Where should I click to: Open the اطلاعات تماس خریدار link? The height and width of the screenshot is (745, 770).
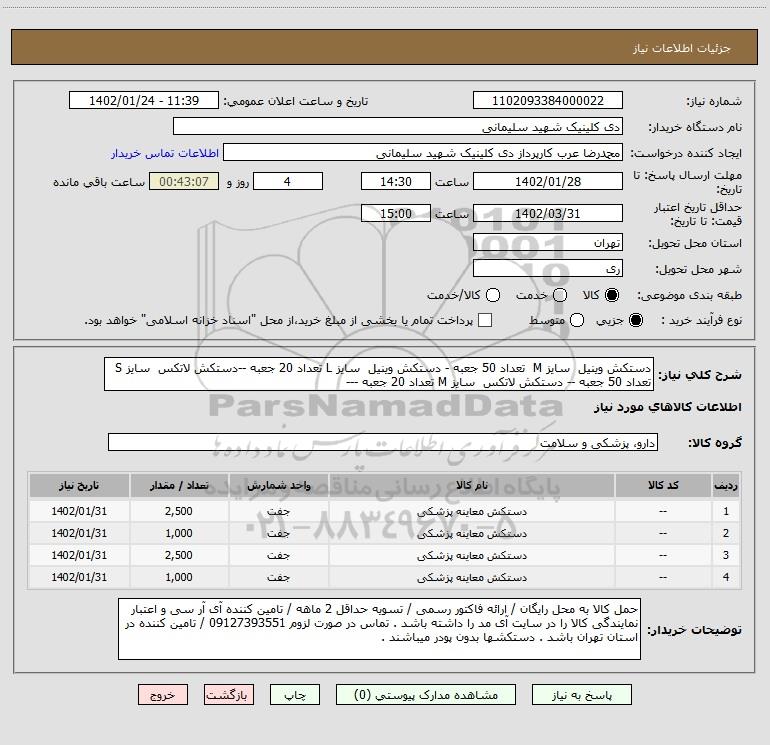(x=165, y=153)
